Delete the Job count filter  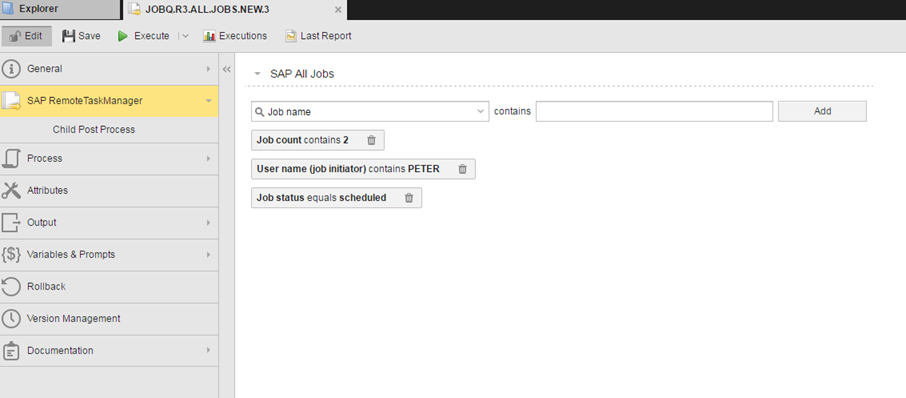click(x=372, y=140)
